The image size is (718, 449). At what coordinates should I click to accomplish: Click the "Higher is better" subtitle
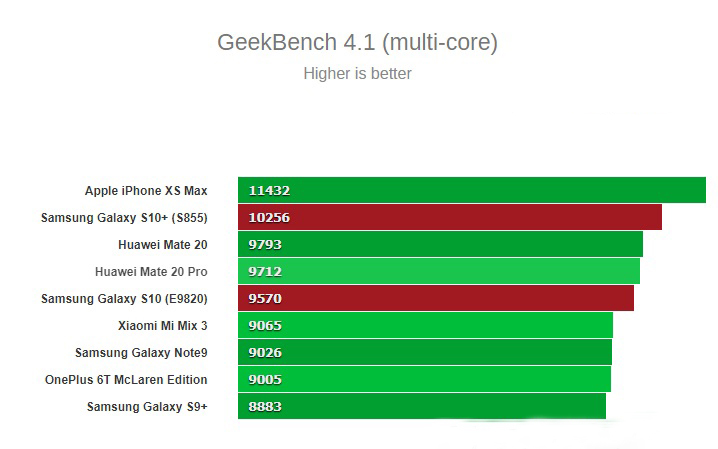point(357,73)
